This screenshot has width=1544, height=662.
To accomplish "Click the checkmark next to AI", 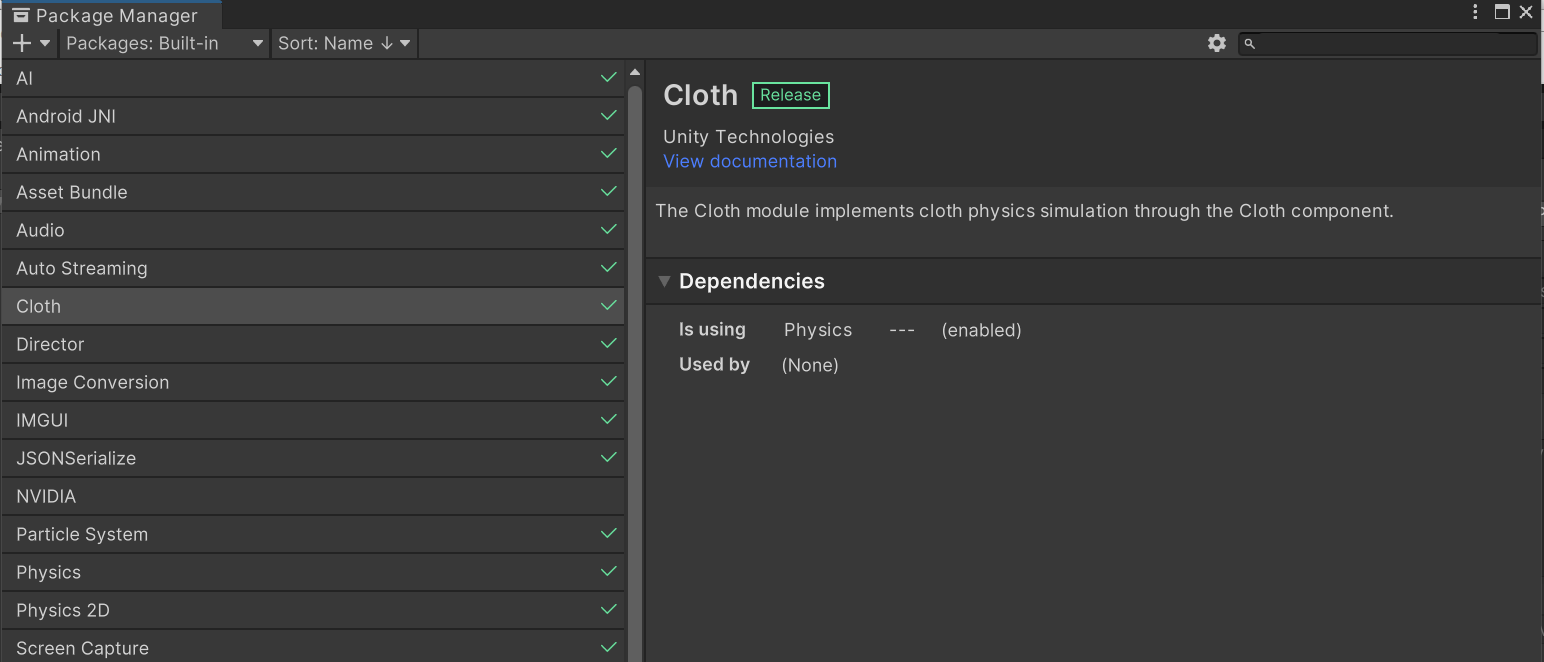I will (608, 78).
